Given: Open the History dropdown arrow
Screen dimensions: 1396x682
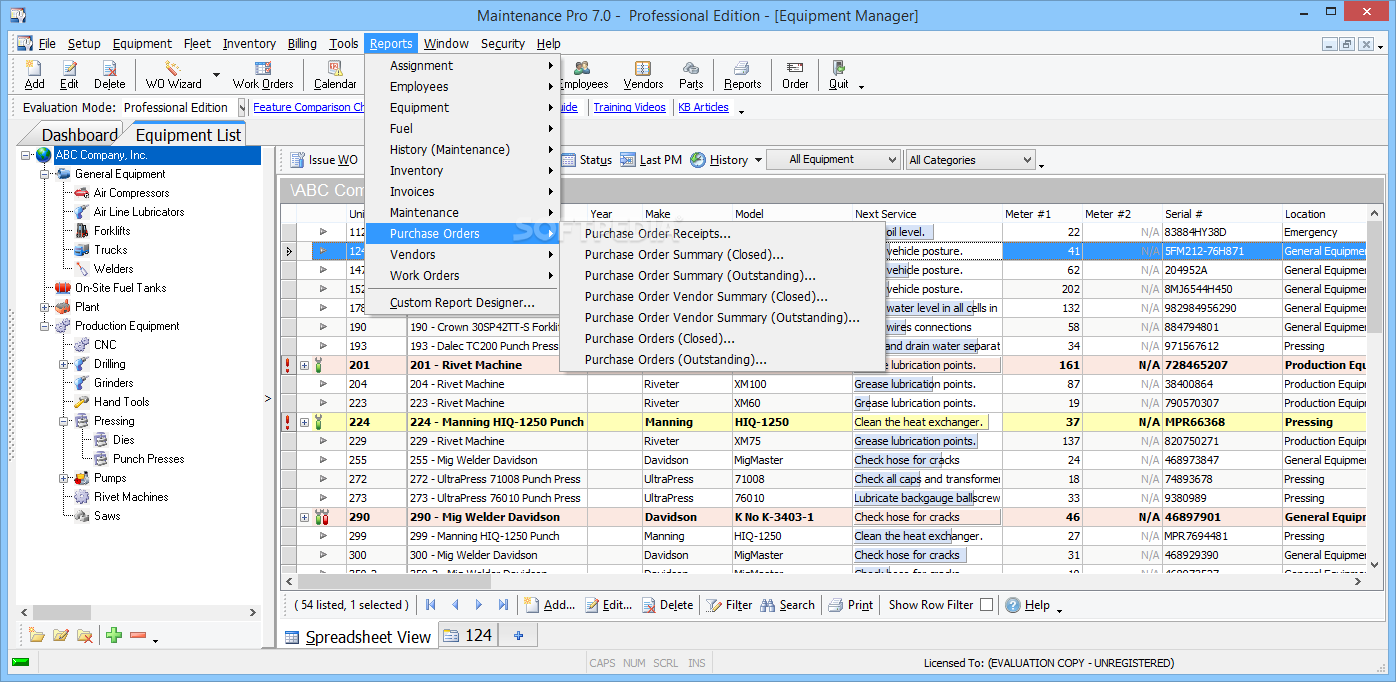Looking at the screenshot, I should click(758, 160).
